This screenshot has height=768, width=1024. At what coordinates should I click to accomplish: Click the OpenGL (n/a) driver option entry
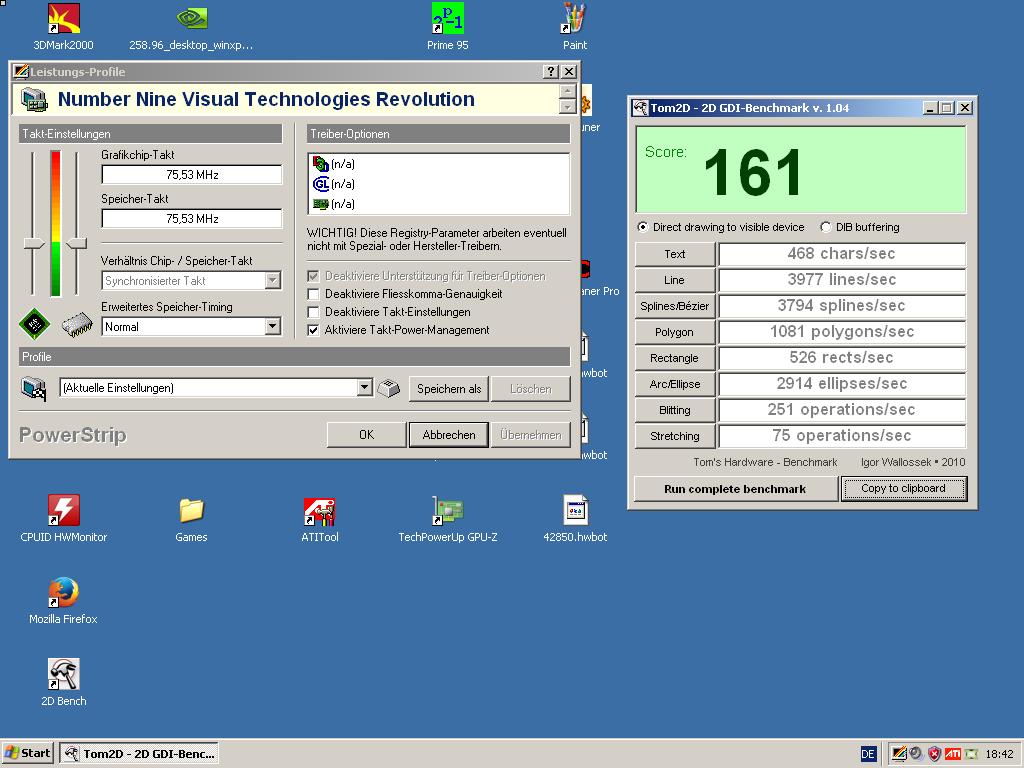[334, 184]
